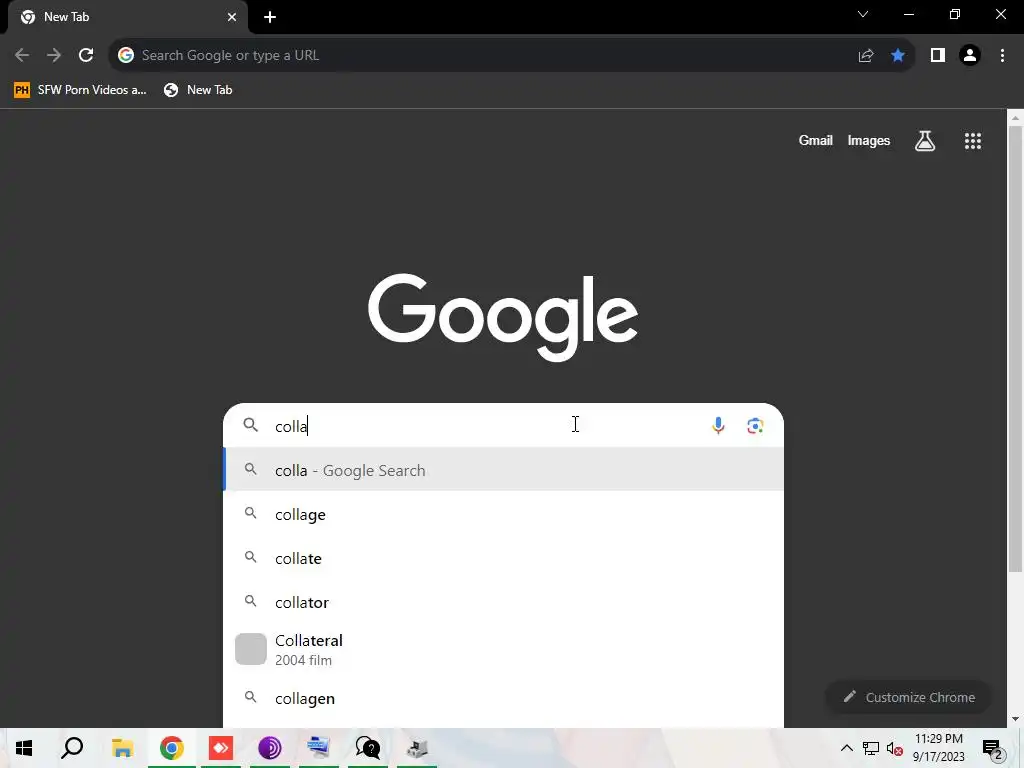The width and height of the screenshot is (1024, 768).
Task: Open a new tab with plus button
Action: point(270,18)
